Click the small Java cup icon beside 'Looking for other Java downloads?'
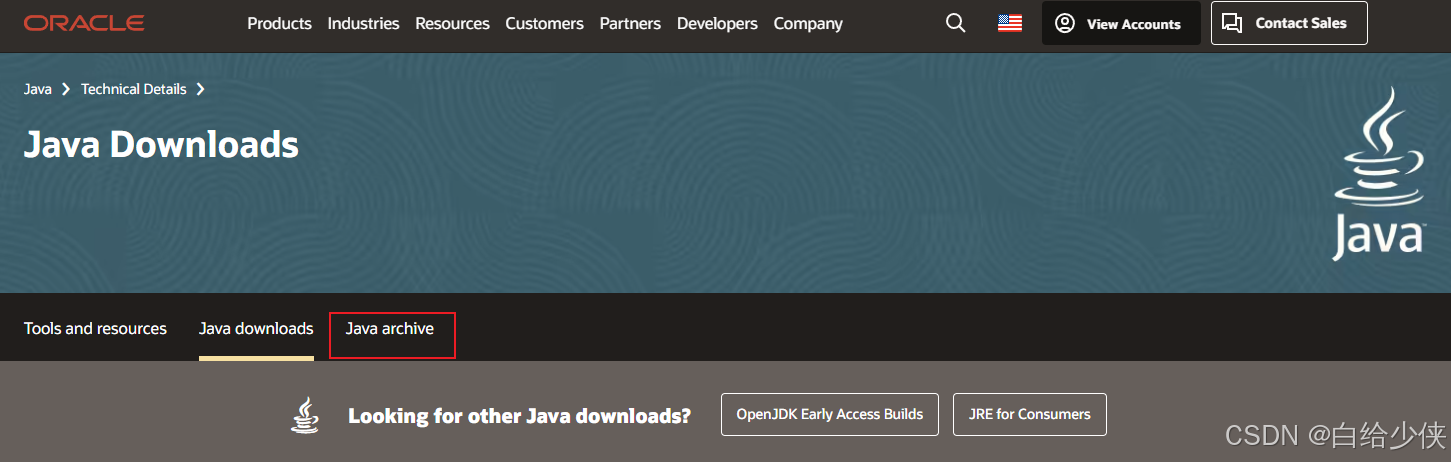This screenshot has height=462, width=1451. (x=305, y=415)
